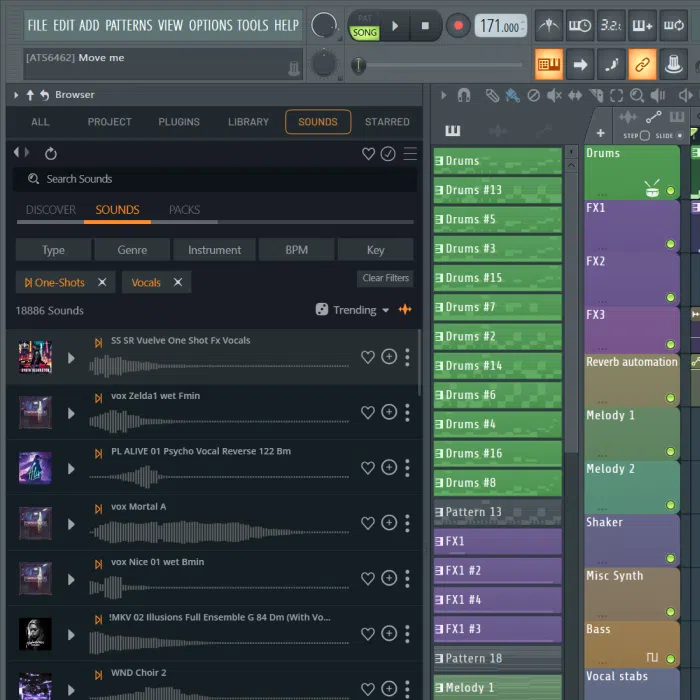
Task: Click the browser up arrow icon
Action: (x=30, y=95)
